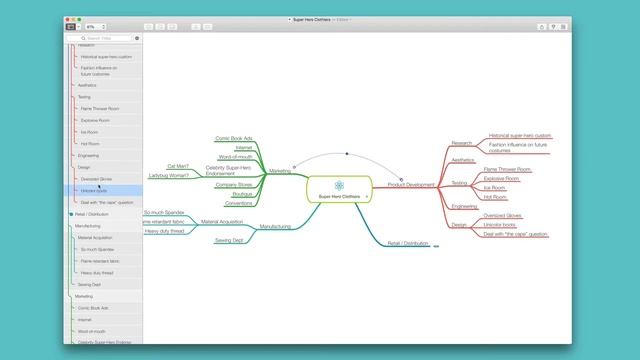Click the 'Cat Man?' node on the canvas
Screen dimensions: 640x360
[178, 166]
